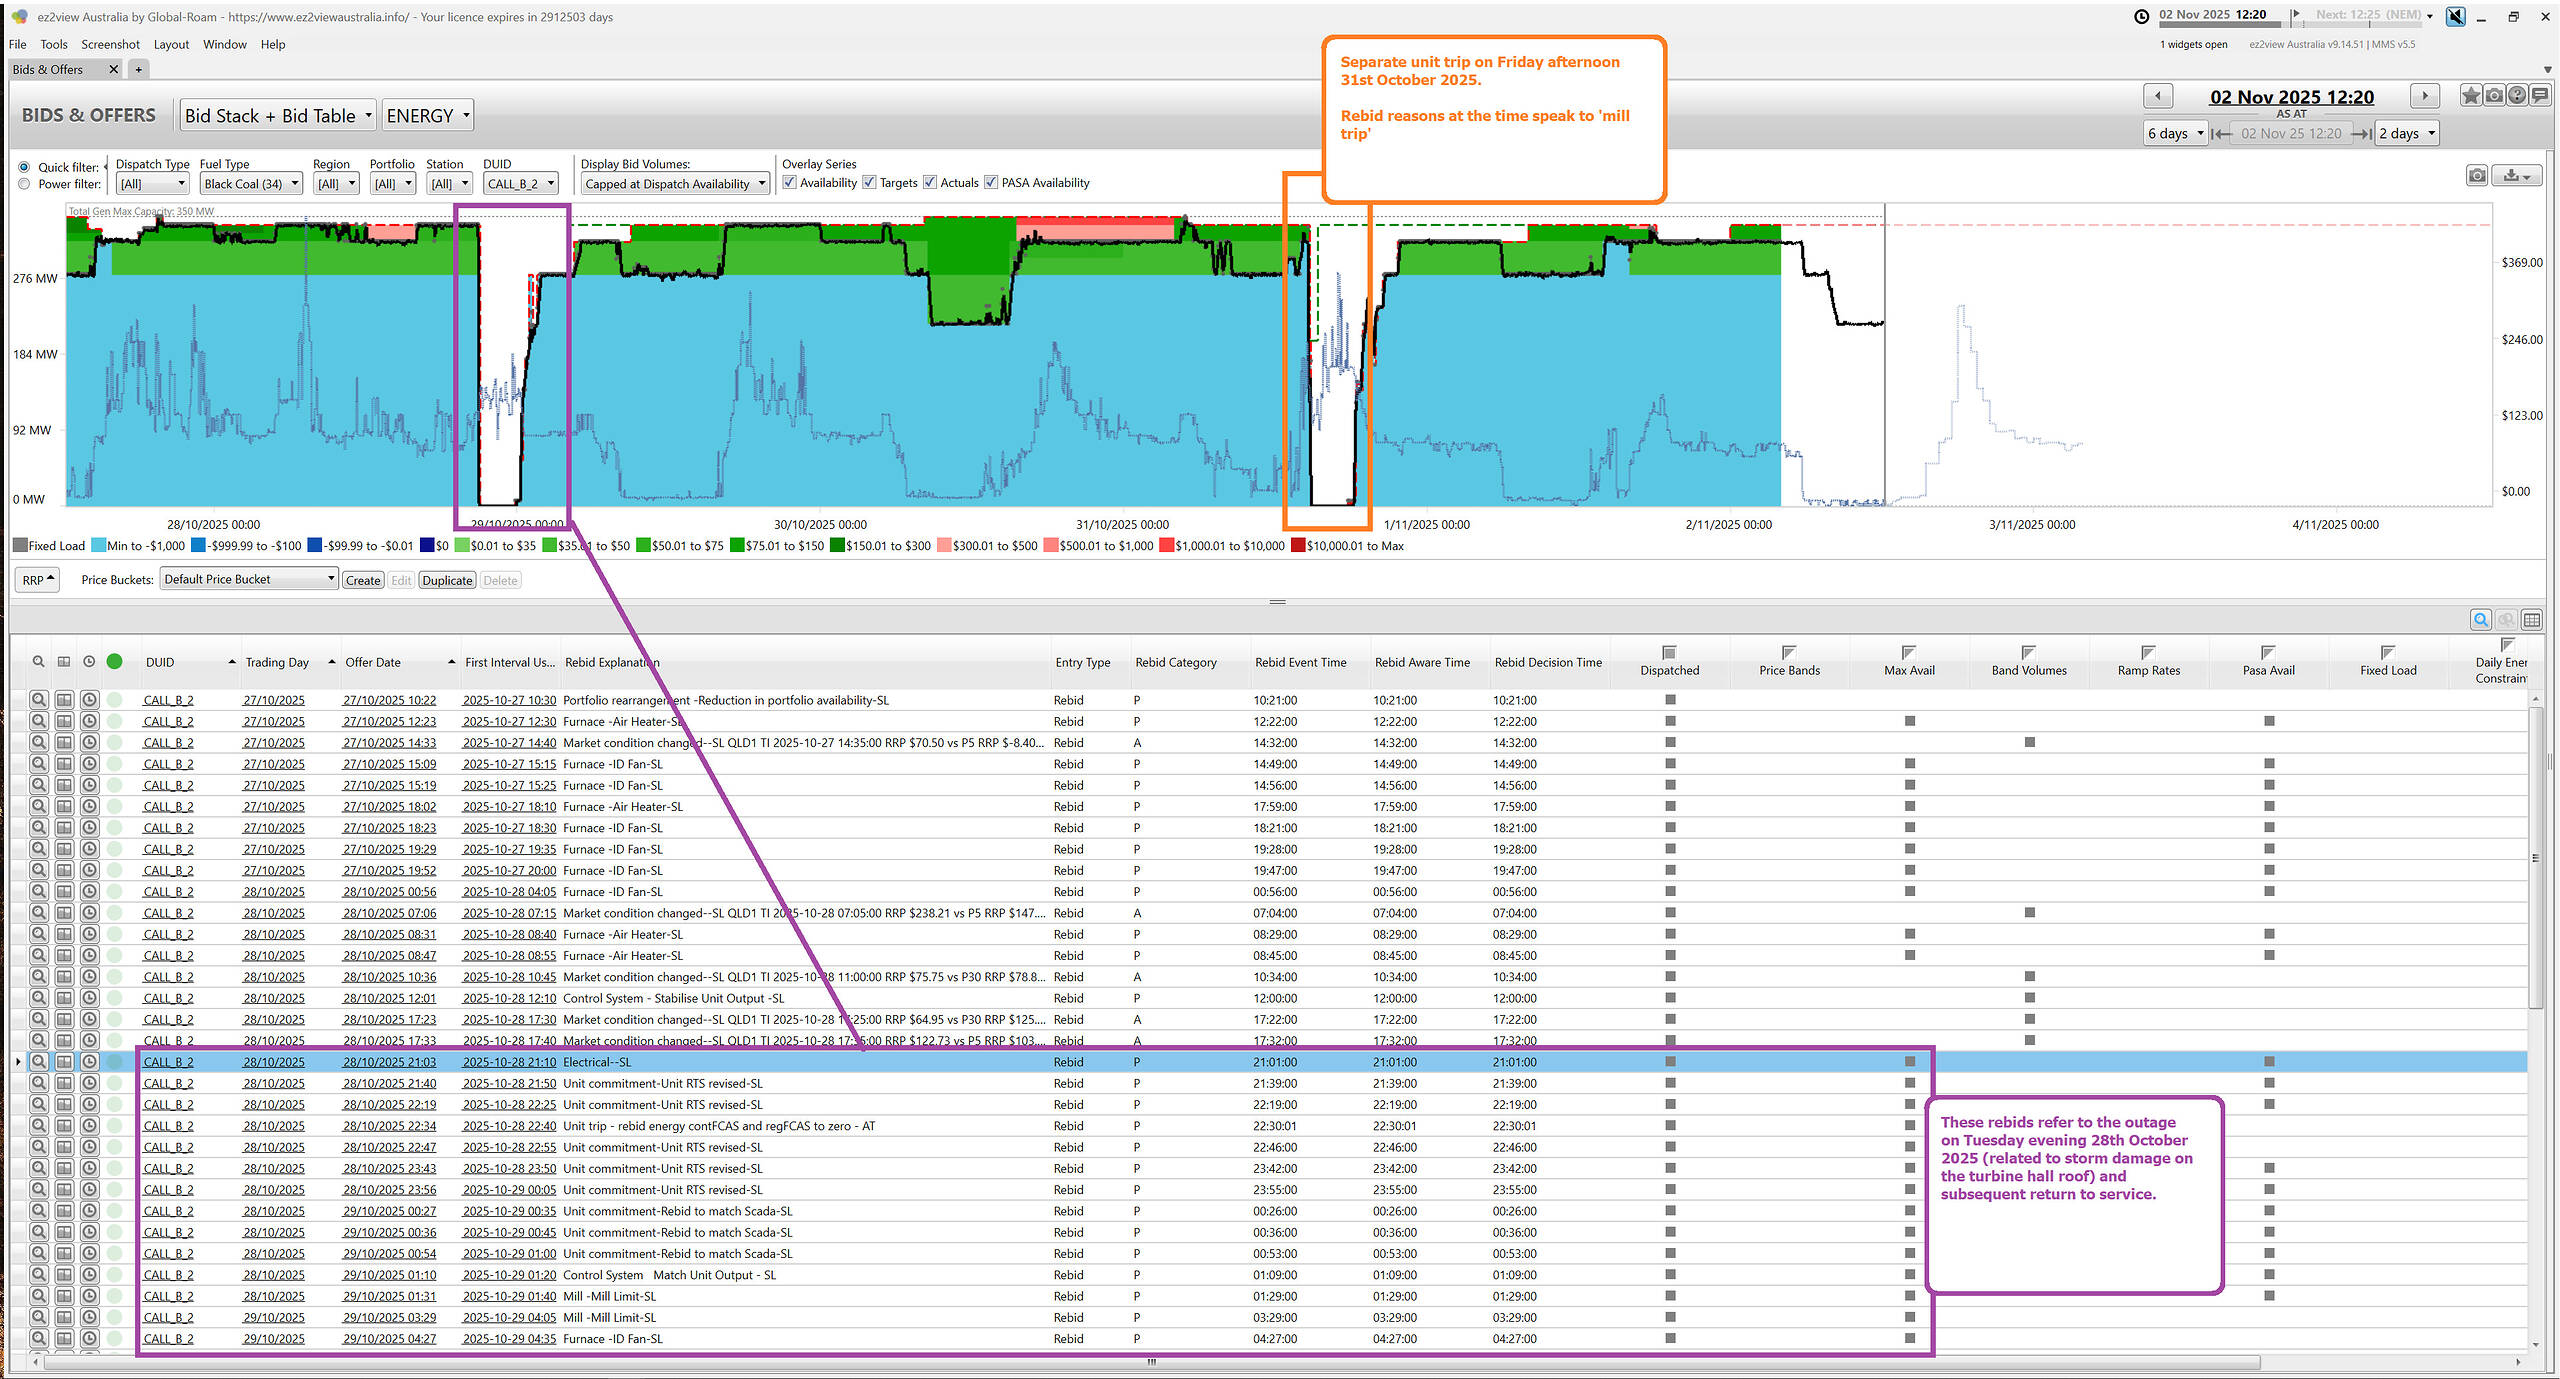Viewport: 2560px width, 1379px height.
Task: Click the table grid view icon
Action: (x=2531, y=620)
